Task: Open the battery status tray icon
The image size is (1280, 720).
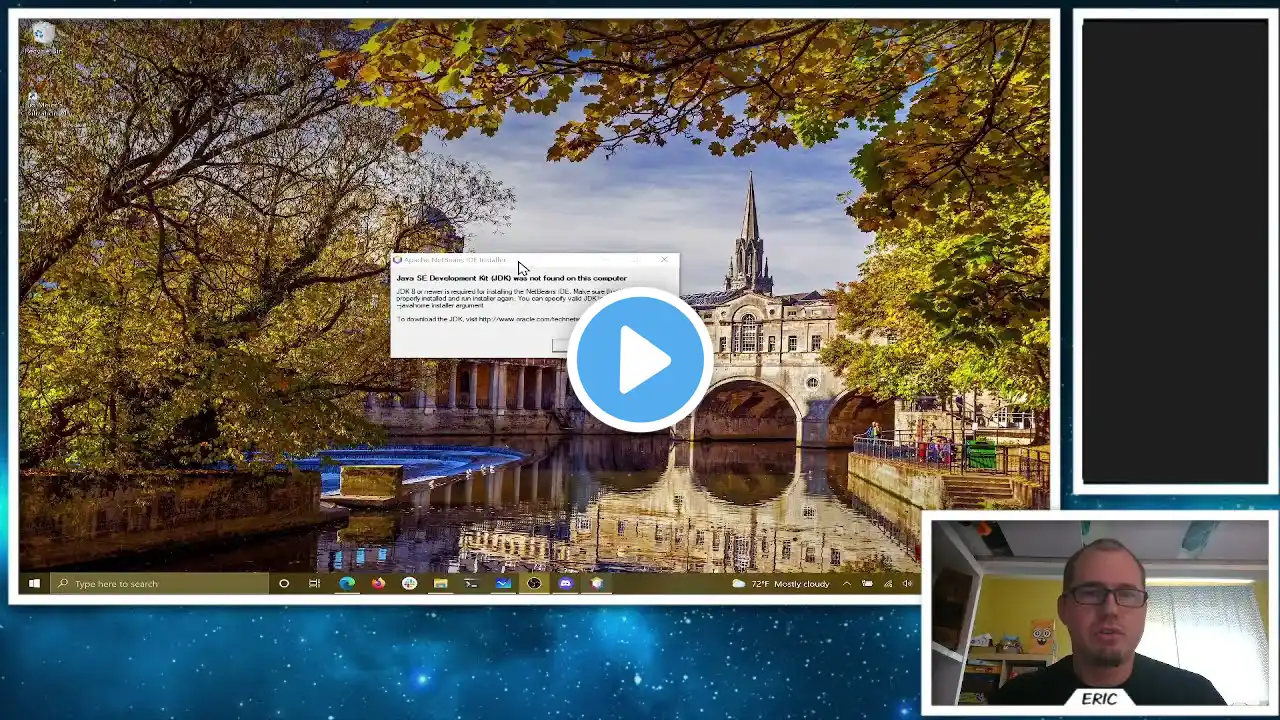Action: click(x=867, y=583)
